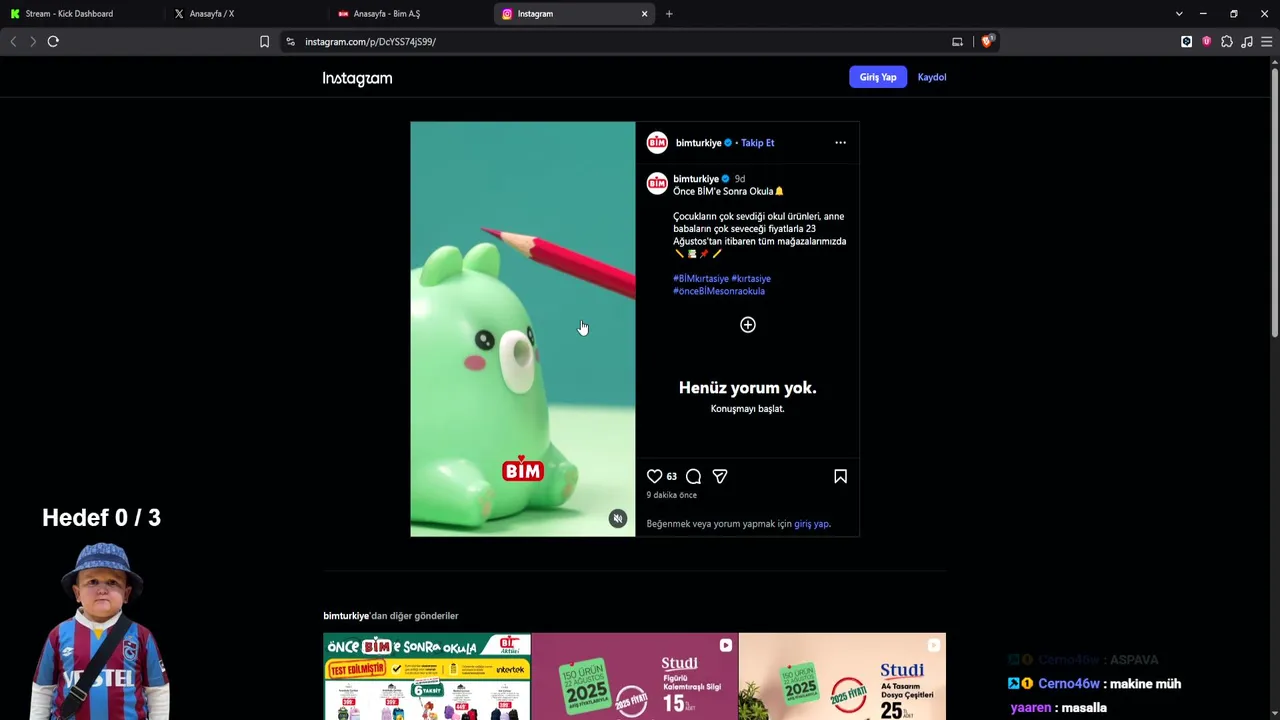Open the Studi 'A4 Tasarım Dosya Çeşitleri' thumbnail
Screen dimensions: 1280x720
click(x=842, y=677)
